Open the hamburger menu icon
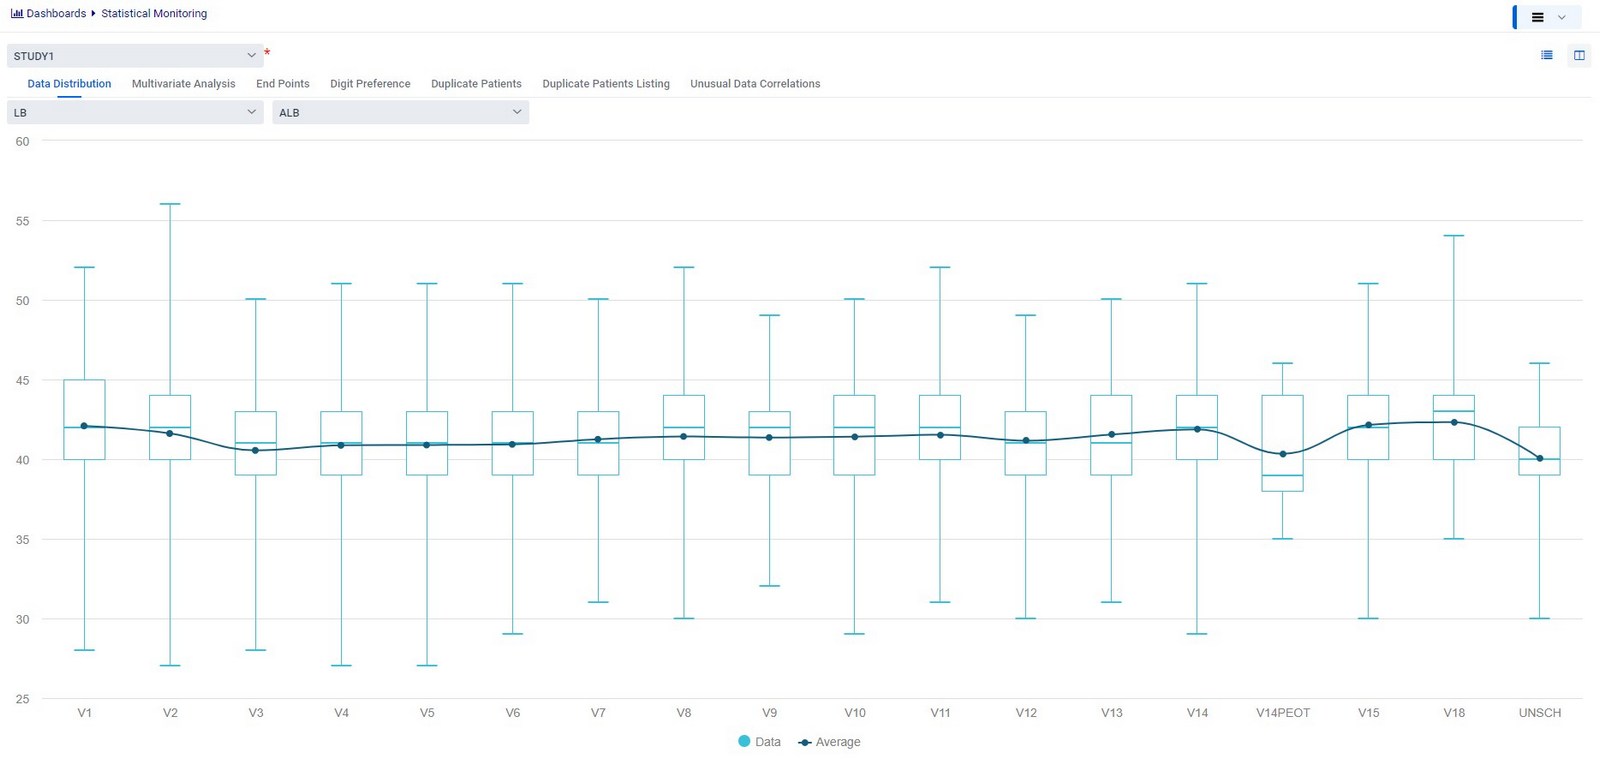This screenshot has width=1600, height=765. coord(1538,17)
